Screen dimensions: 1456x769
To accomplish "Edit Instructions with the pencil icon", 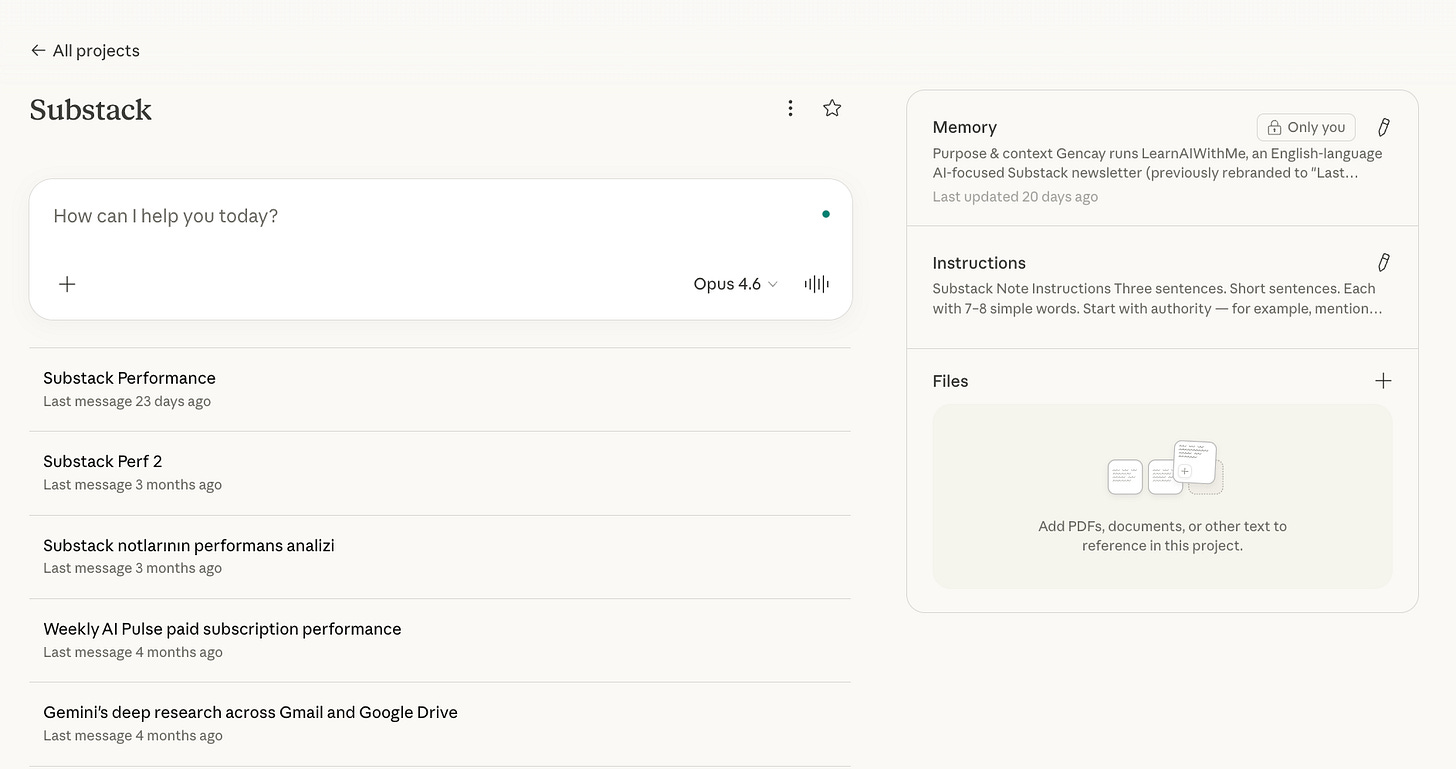I will [x=1384, y=262].
